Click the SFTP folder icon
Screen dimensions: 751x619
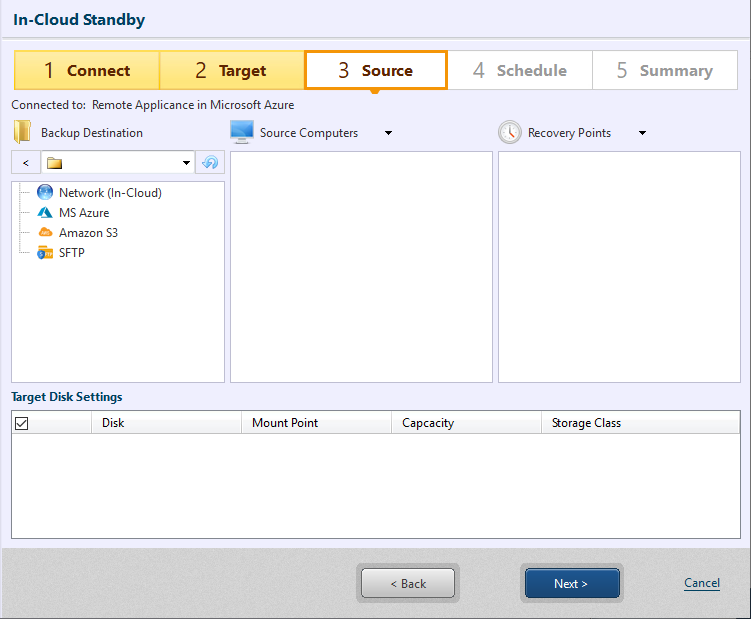pos(44,253)
